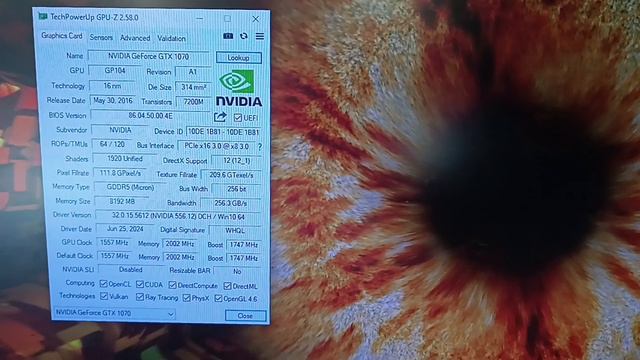Screen dimensions: 640x360
Task: Click the NVIDIA logo image
Action: pyautogui.click(x=238, y=88)
